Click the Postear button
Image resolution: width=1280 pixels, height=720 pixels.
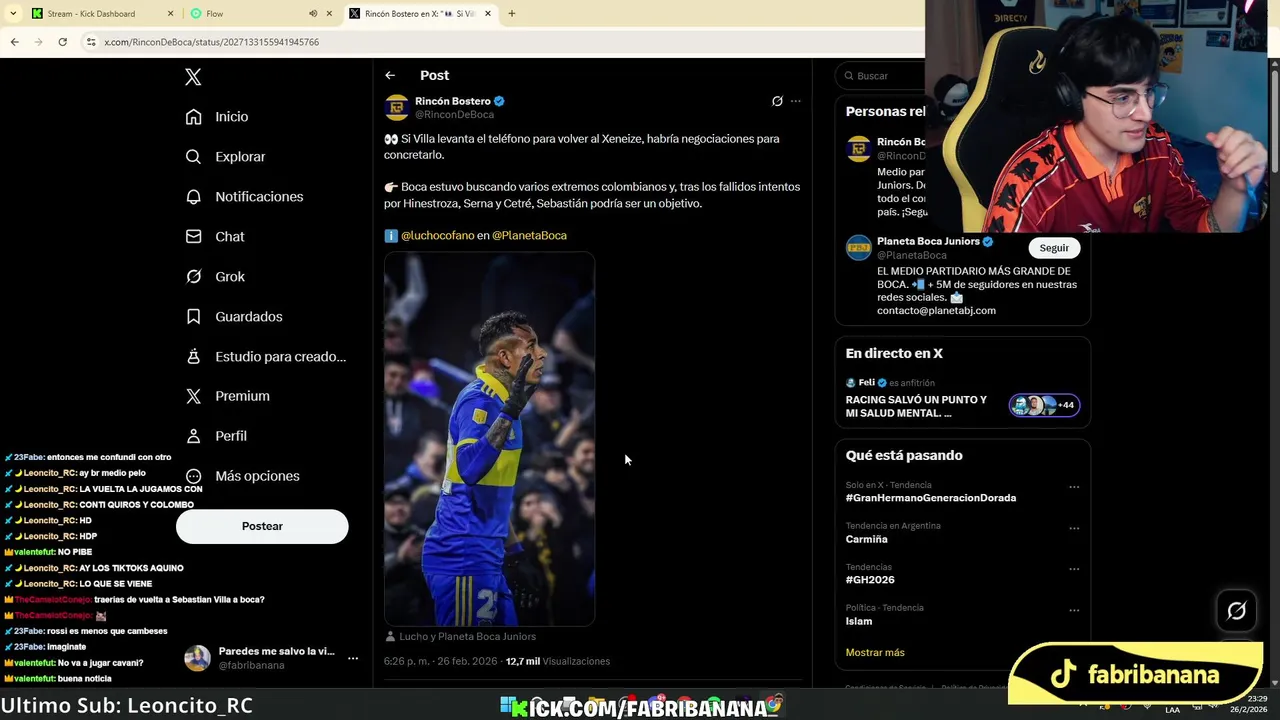pos(262,526)
